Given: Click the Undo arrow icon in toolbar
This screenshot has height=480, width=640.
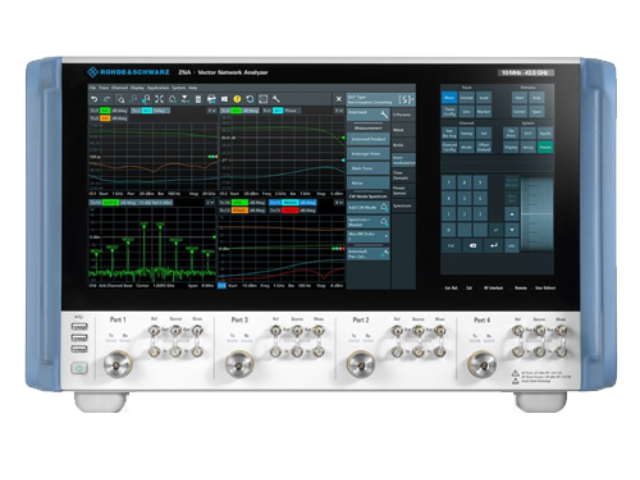Looking at the screenshot, I should click(94, 99).
